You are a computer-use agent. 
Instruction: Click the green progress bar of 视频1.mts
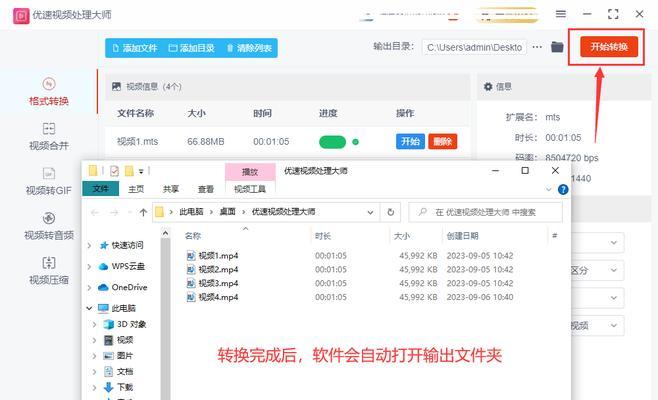point(332,142)
